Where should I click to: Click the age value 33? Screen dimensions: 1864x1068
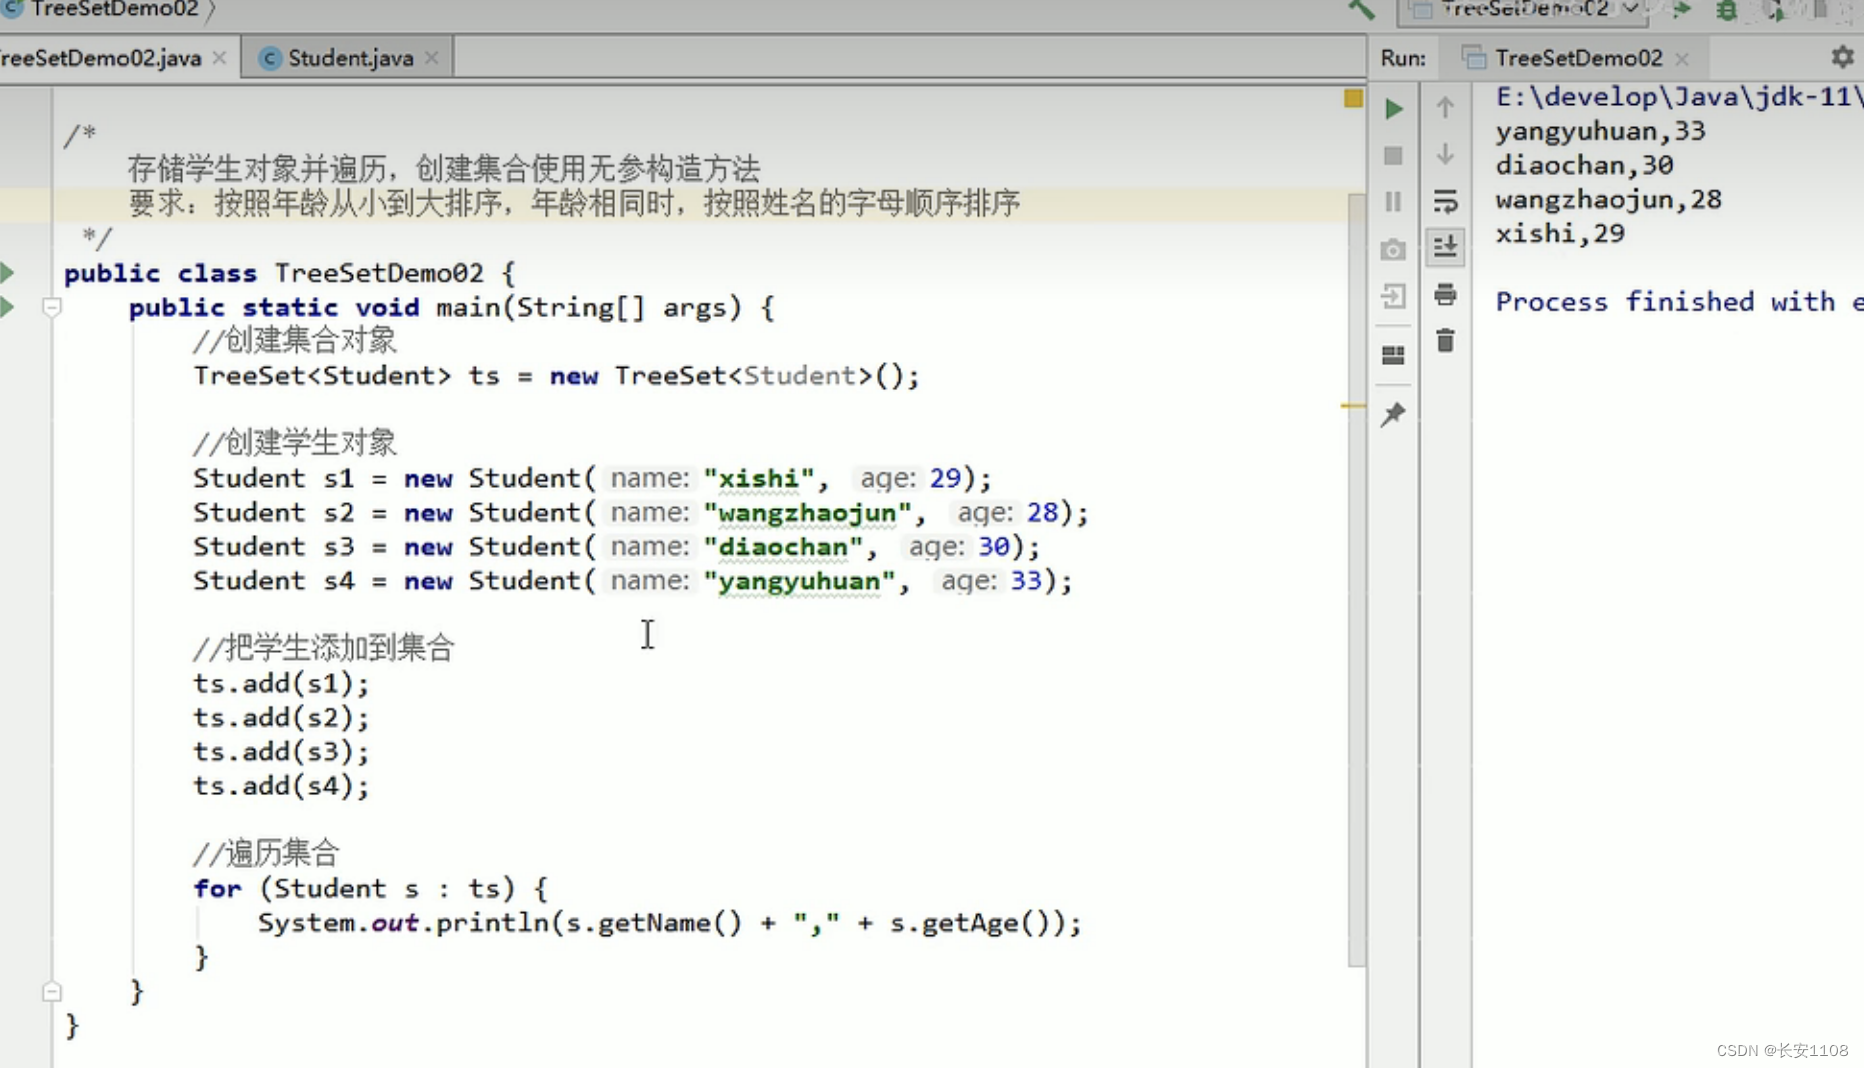(x=1026, y=581)
